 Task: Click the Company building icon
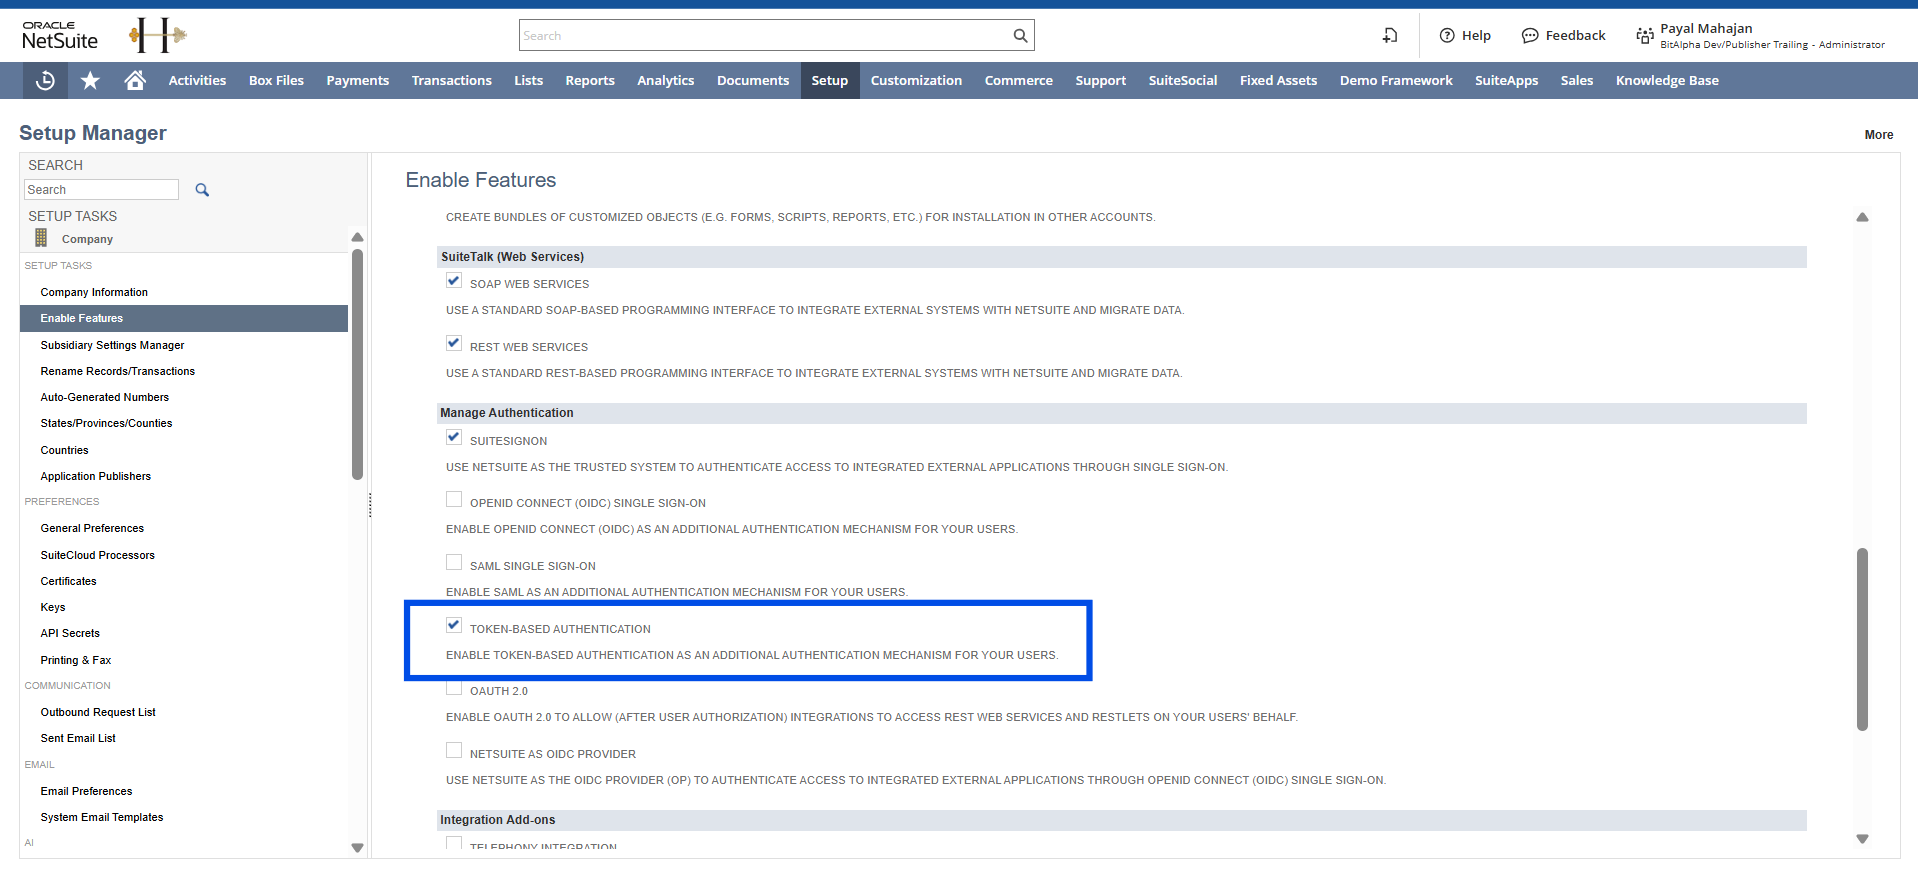(x=41, y=238)
